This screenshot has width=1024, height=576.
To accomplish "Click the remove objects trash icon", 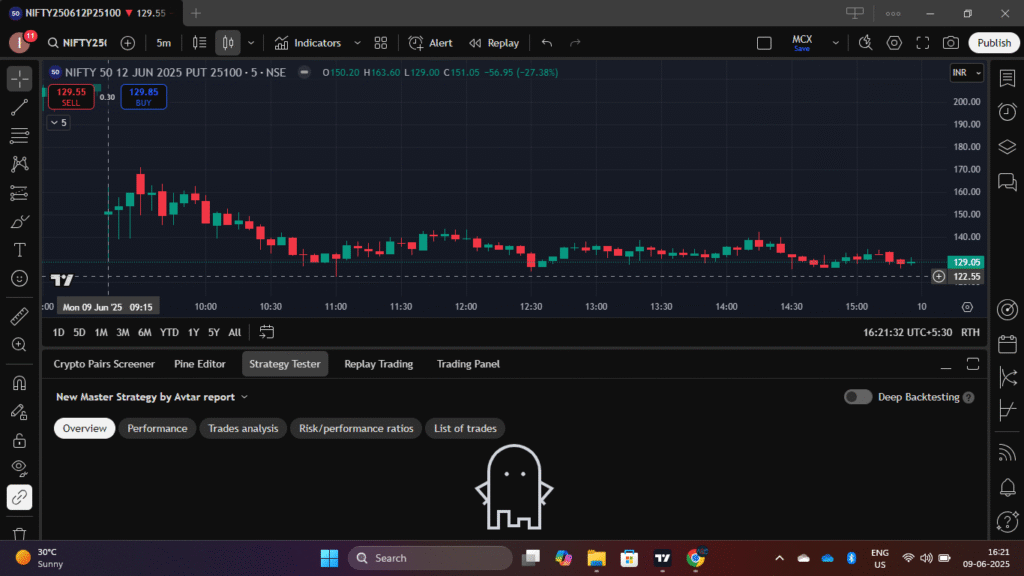I will pos(20,534).
